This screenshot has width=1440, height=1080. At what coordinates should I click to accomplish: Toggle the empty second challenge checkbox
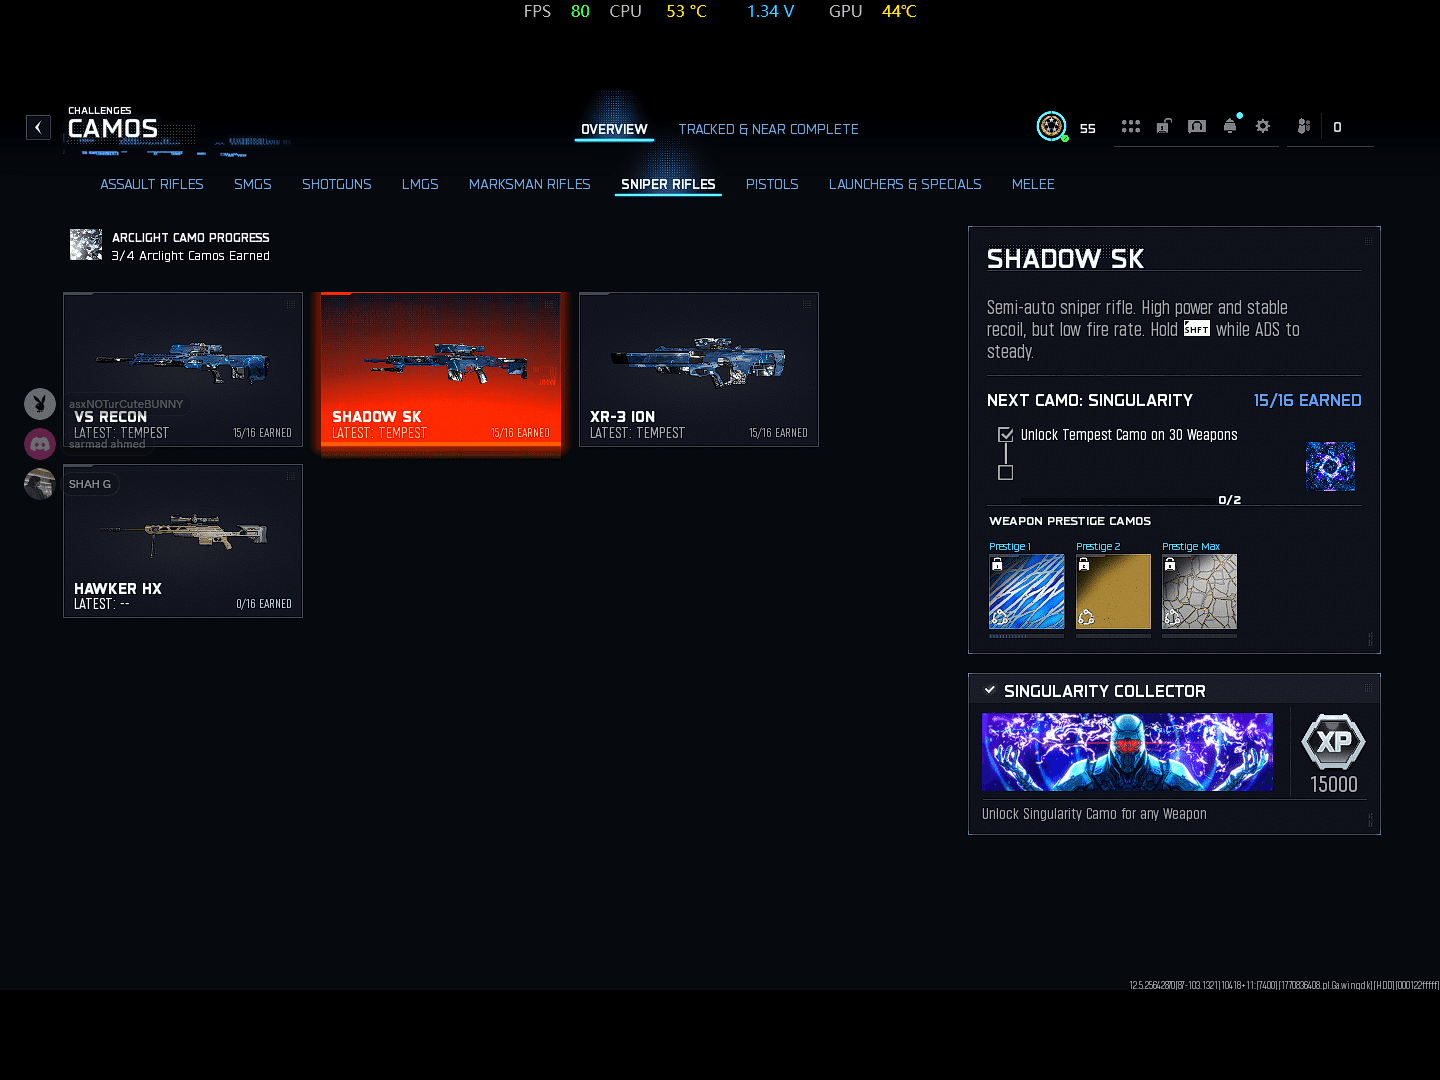(1006, 473)
